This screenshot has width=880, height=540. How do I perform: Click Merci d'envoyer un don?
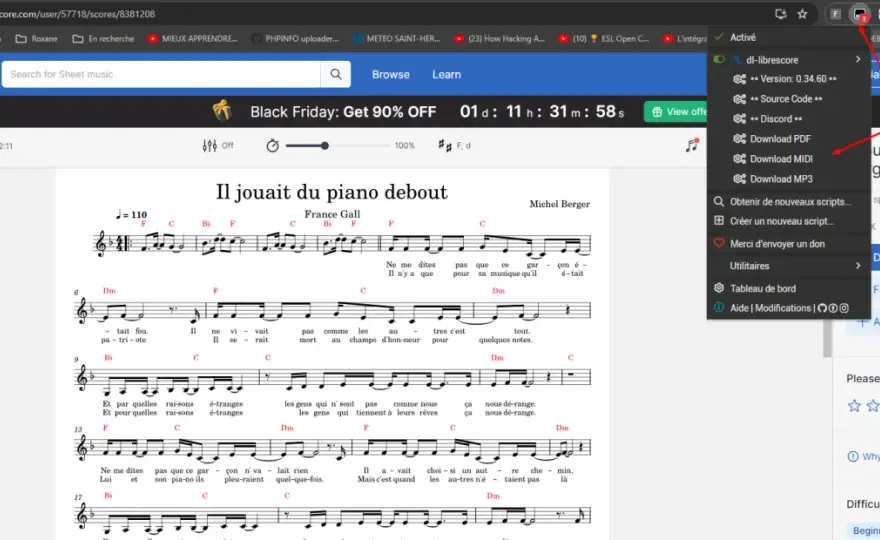click(x=777, y=244)
